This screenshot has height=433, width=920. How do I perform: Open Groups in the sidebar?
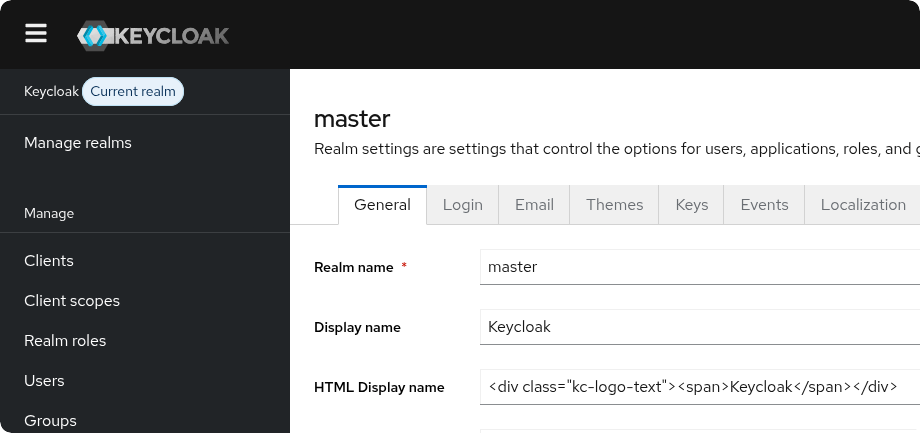[x=50, y=421]
